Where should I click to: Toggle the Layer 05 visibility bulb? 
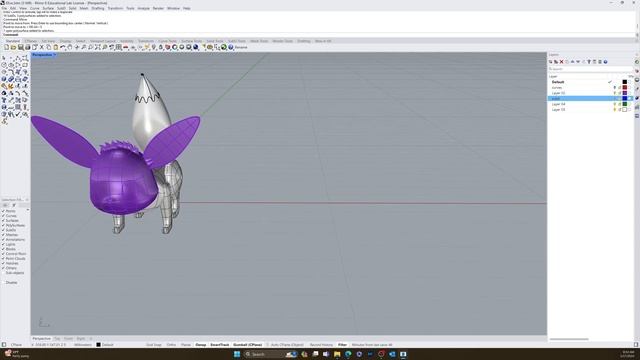(614, 109)
